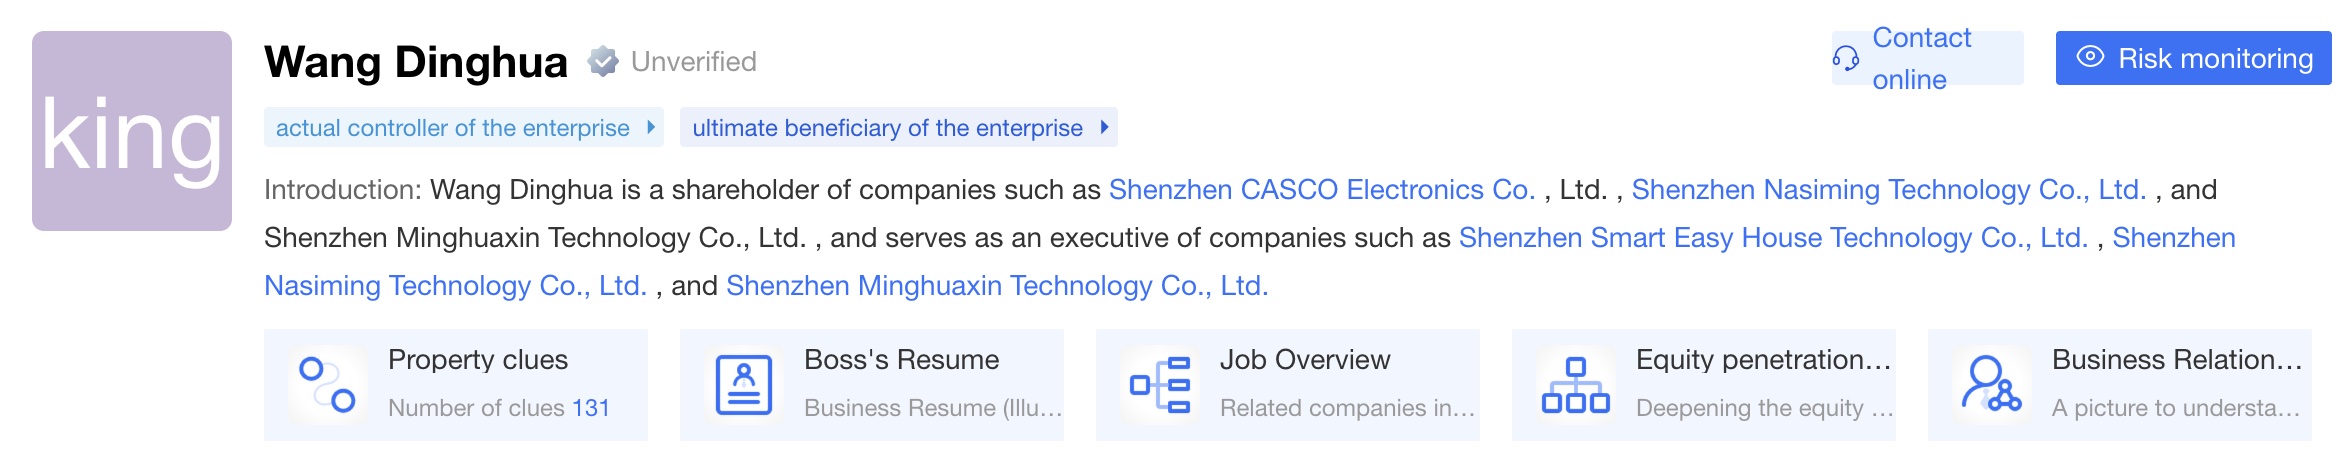Click the verification badge icon beside the name
The height and width of the screenshot is (460, 2352).
[602, 62]
